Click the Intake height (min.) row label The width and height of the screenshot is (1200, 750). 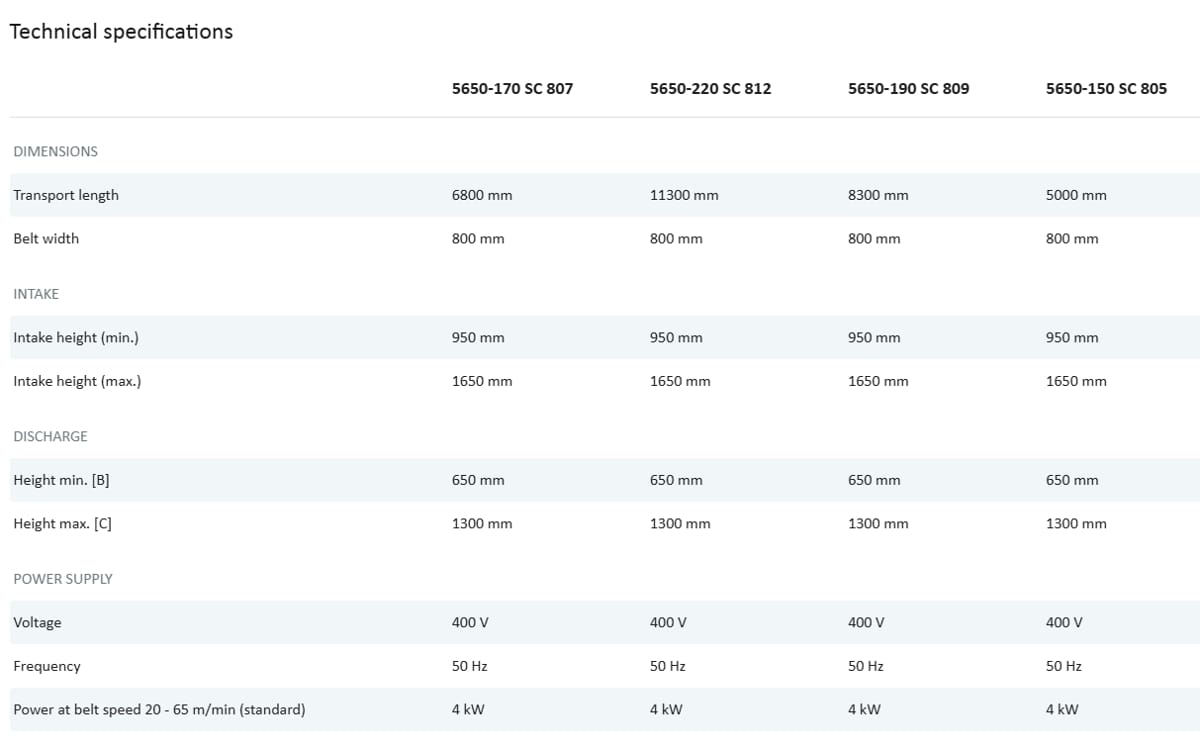pos(76,338)
